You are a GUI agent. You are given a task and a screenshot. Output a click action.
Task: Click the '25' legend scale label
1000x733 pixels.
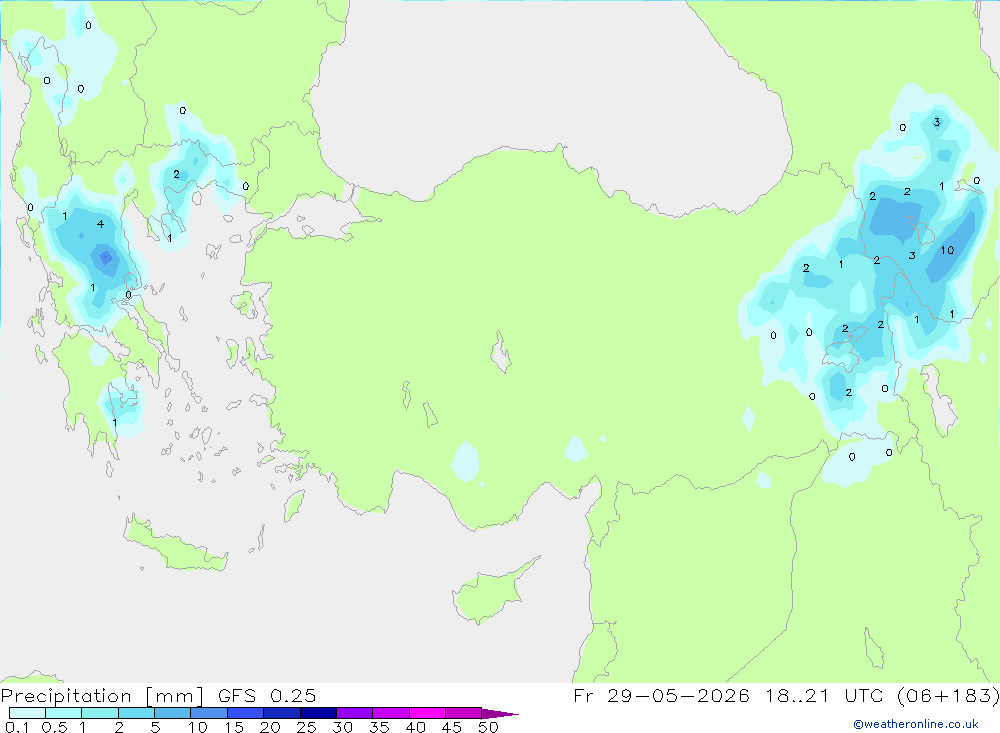[x=306, y=727]
